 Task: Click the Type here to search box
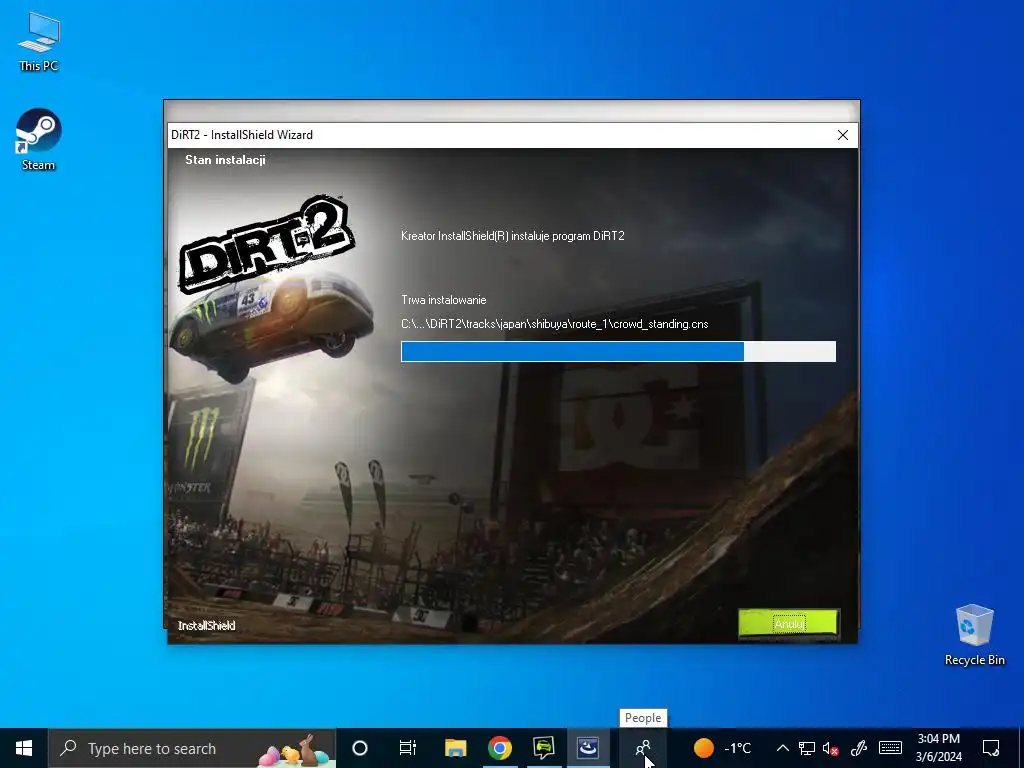pyautogui.click(x=192, y=748)
